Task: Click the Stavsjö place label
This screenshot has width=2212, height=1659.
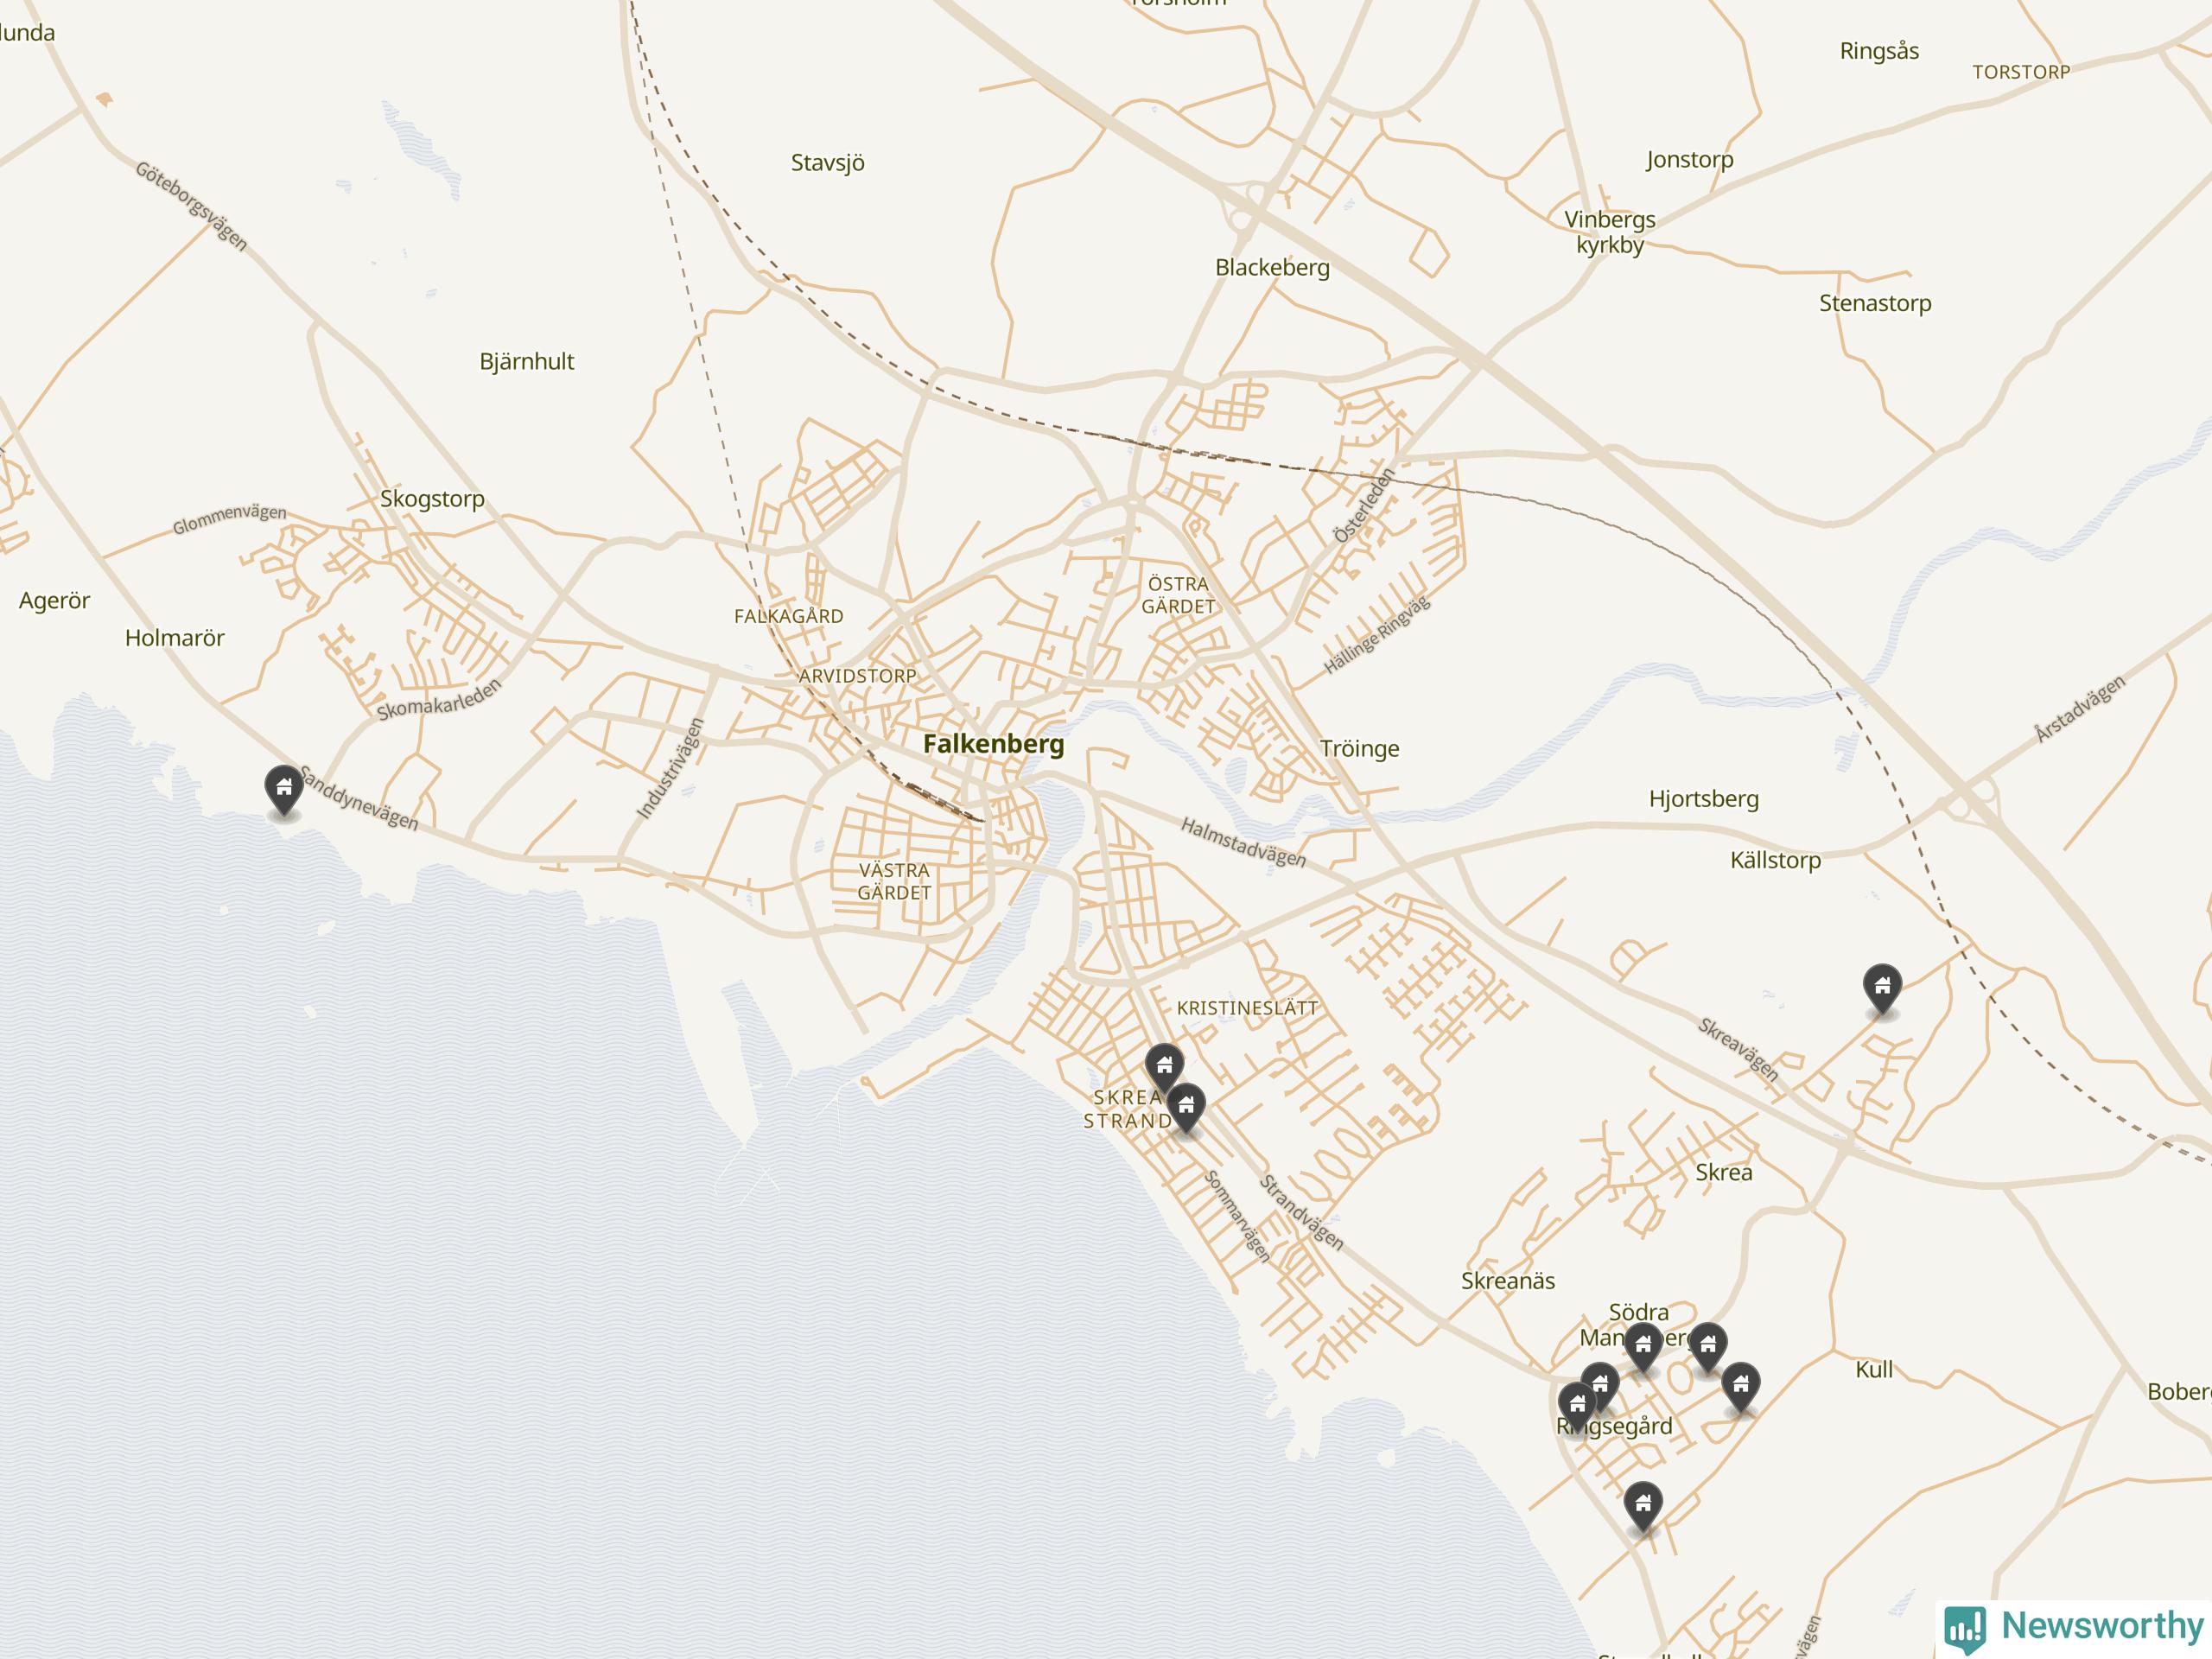Action: (827, 163)
